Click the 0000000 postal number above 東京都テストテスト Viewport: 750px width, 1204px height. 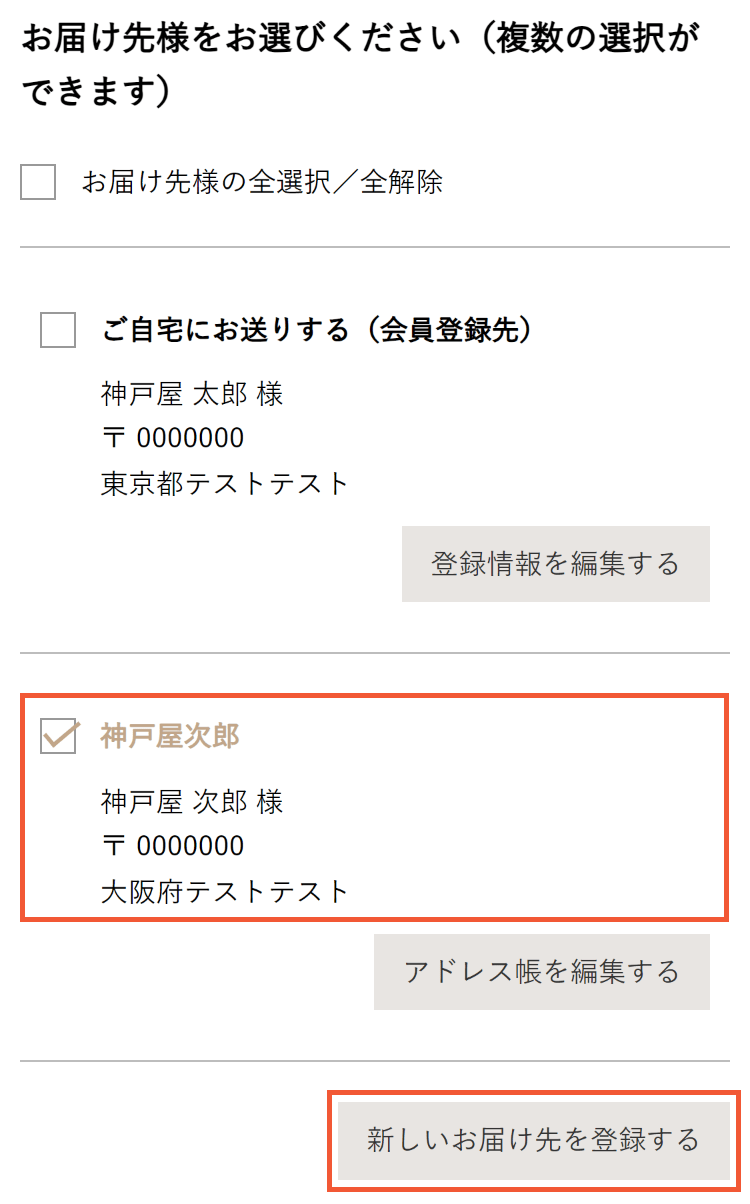190,439
